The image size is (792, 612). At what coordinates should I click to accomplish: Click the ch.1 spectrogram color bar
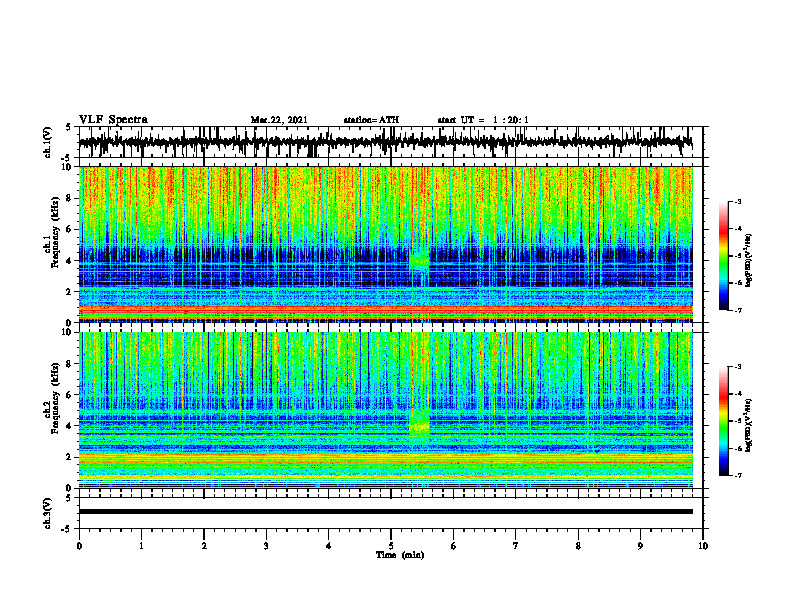[x=723, y=256]
